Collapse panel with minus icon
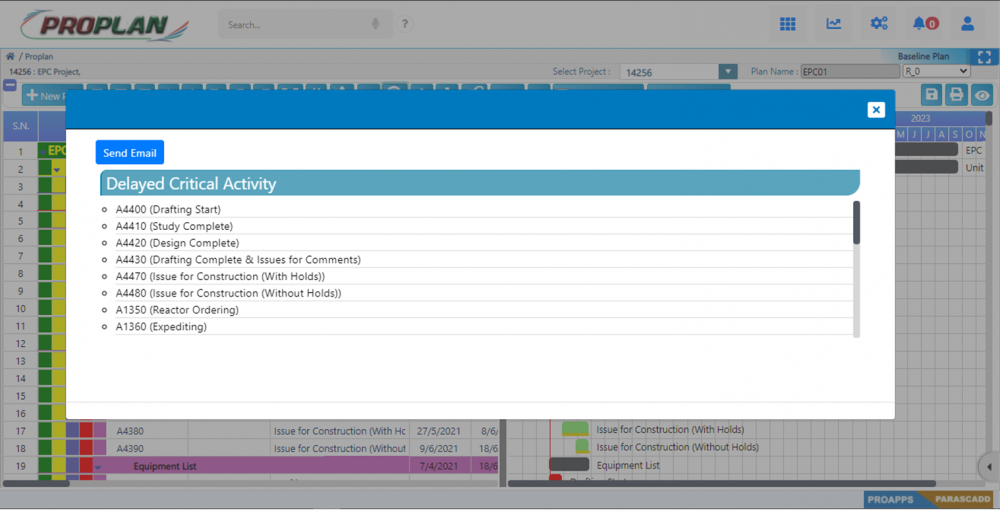The width and height of the screenshot is (1000, 512). pos(10,85)
